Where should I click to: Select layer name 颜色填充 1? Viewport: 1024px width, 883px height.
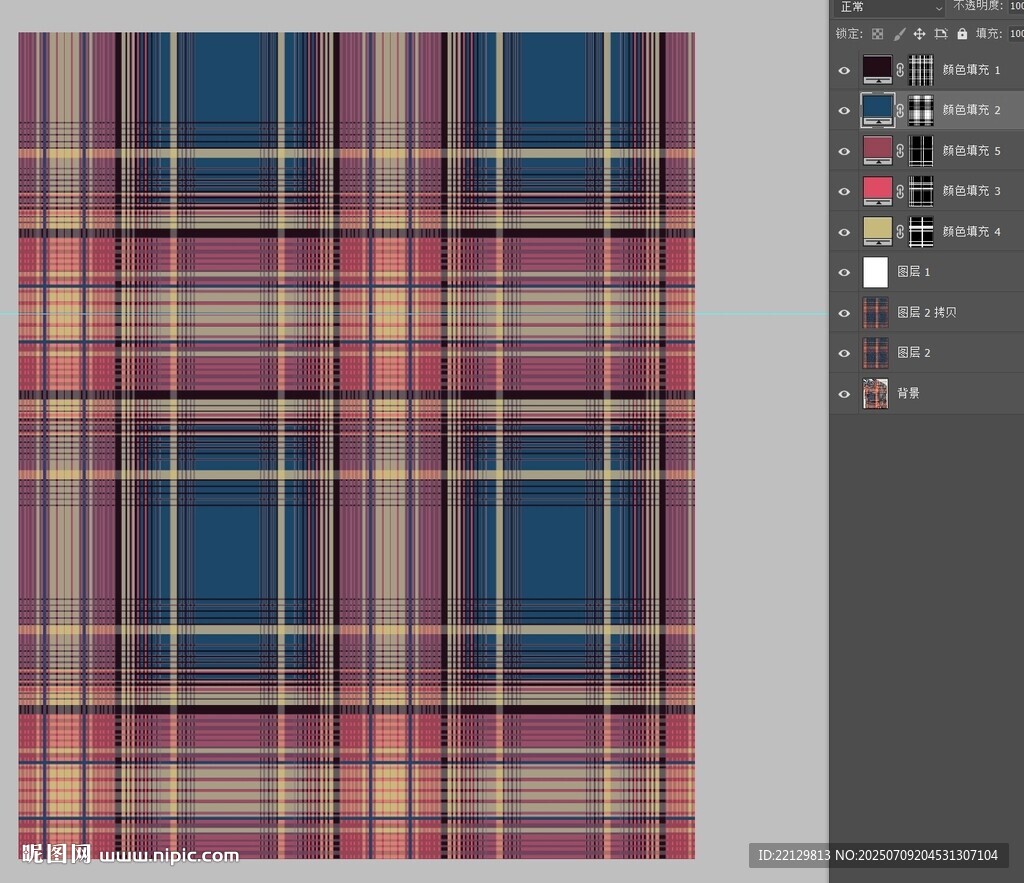click(x=971, y=70)
